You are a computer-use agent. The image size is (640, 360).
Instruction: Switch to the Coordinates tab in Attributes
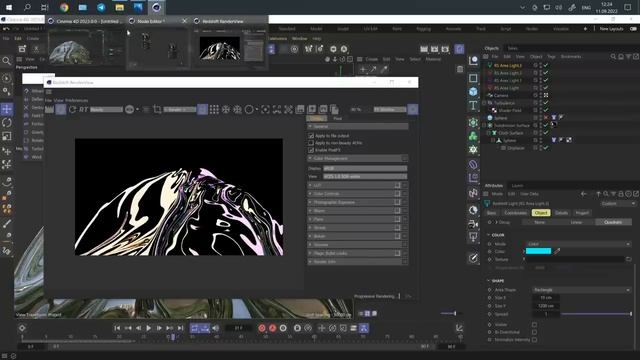[515, 213]
